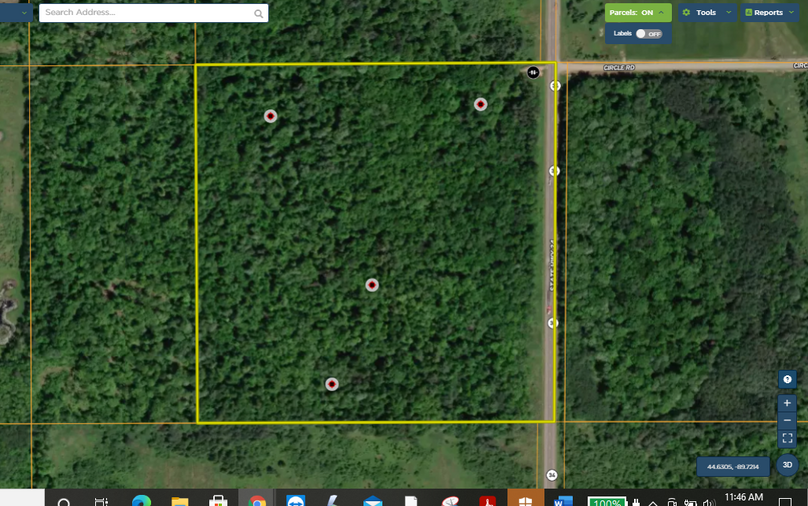The width and height of the screenshot is (808, 506).
Task: Open the dropdown left of the search box
Action: tap(16, 12)
